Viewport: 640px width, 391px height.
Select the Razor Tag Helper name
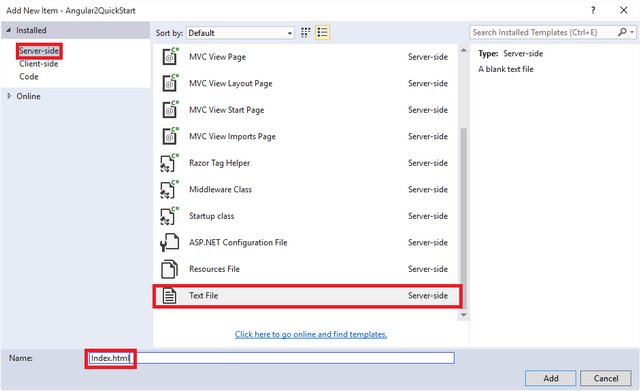[x=219, y=163]
